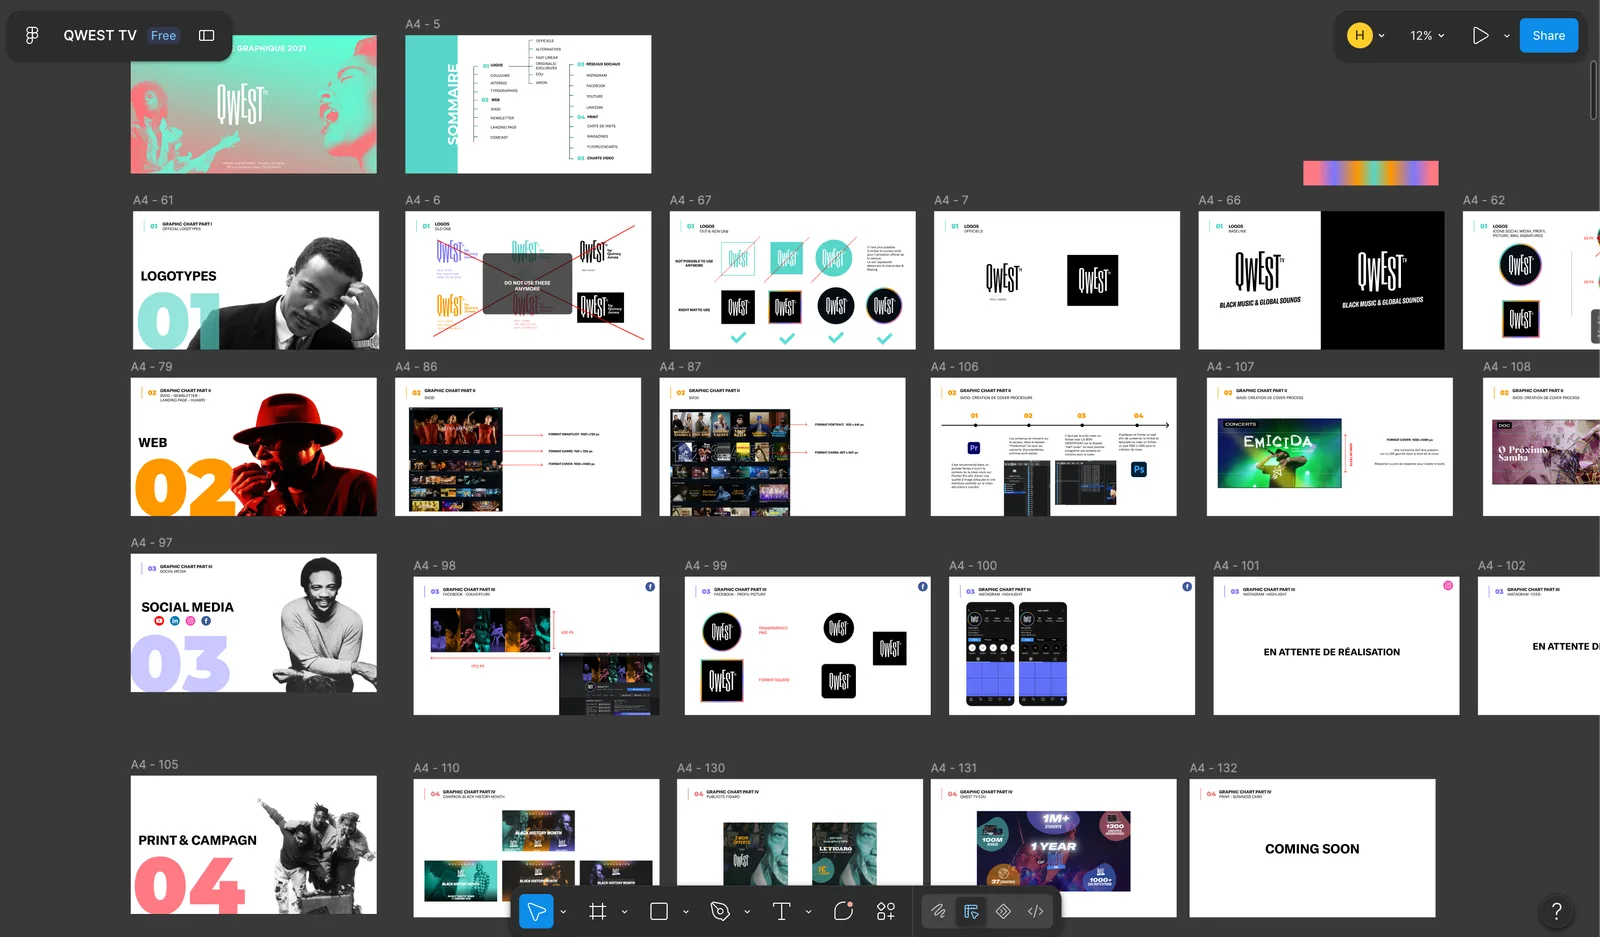Image resolution: width=1600 pixels, height=937 pixels.
Task: Click the frame label 'A4 - 100'
Action: pos(973,566)
